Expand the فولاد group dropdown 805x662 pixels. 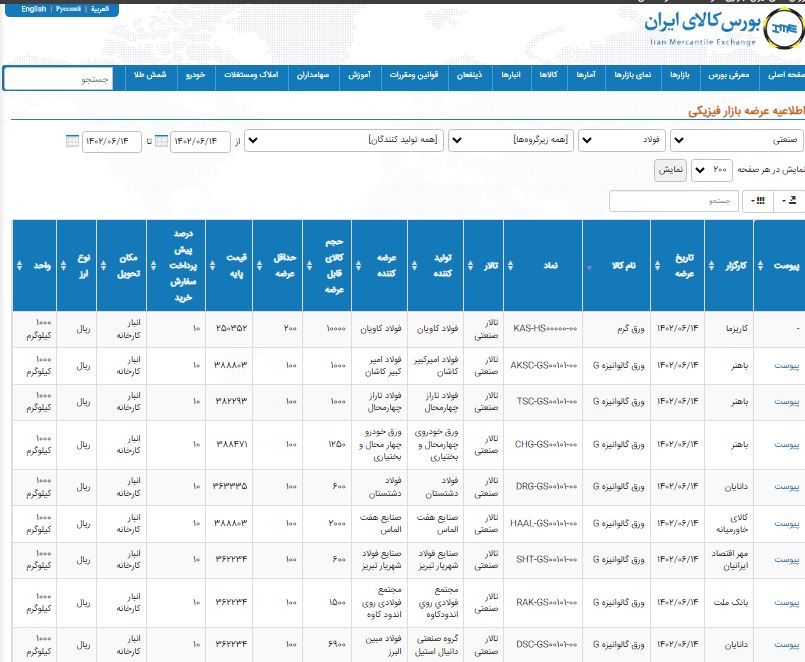tap(622, 140)
